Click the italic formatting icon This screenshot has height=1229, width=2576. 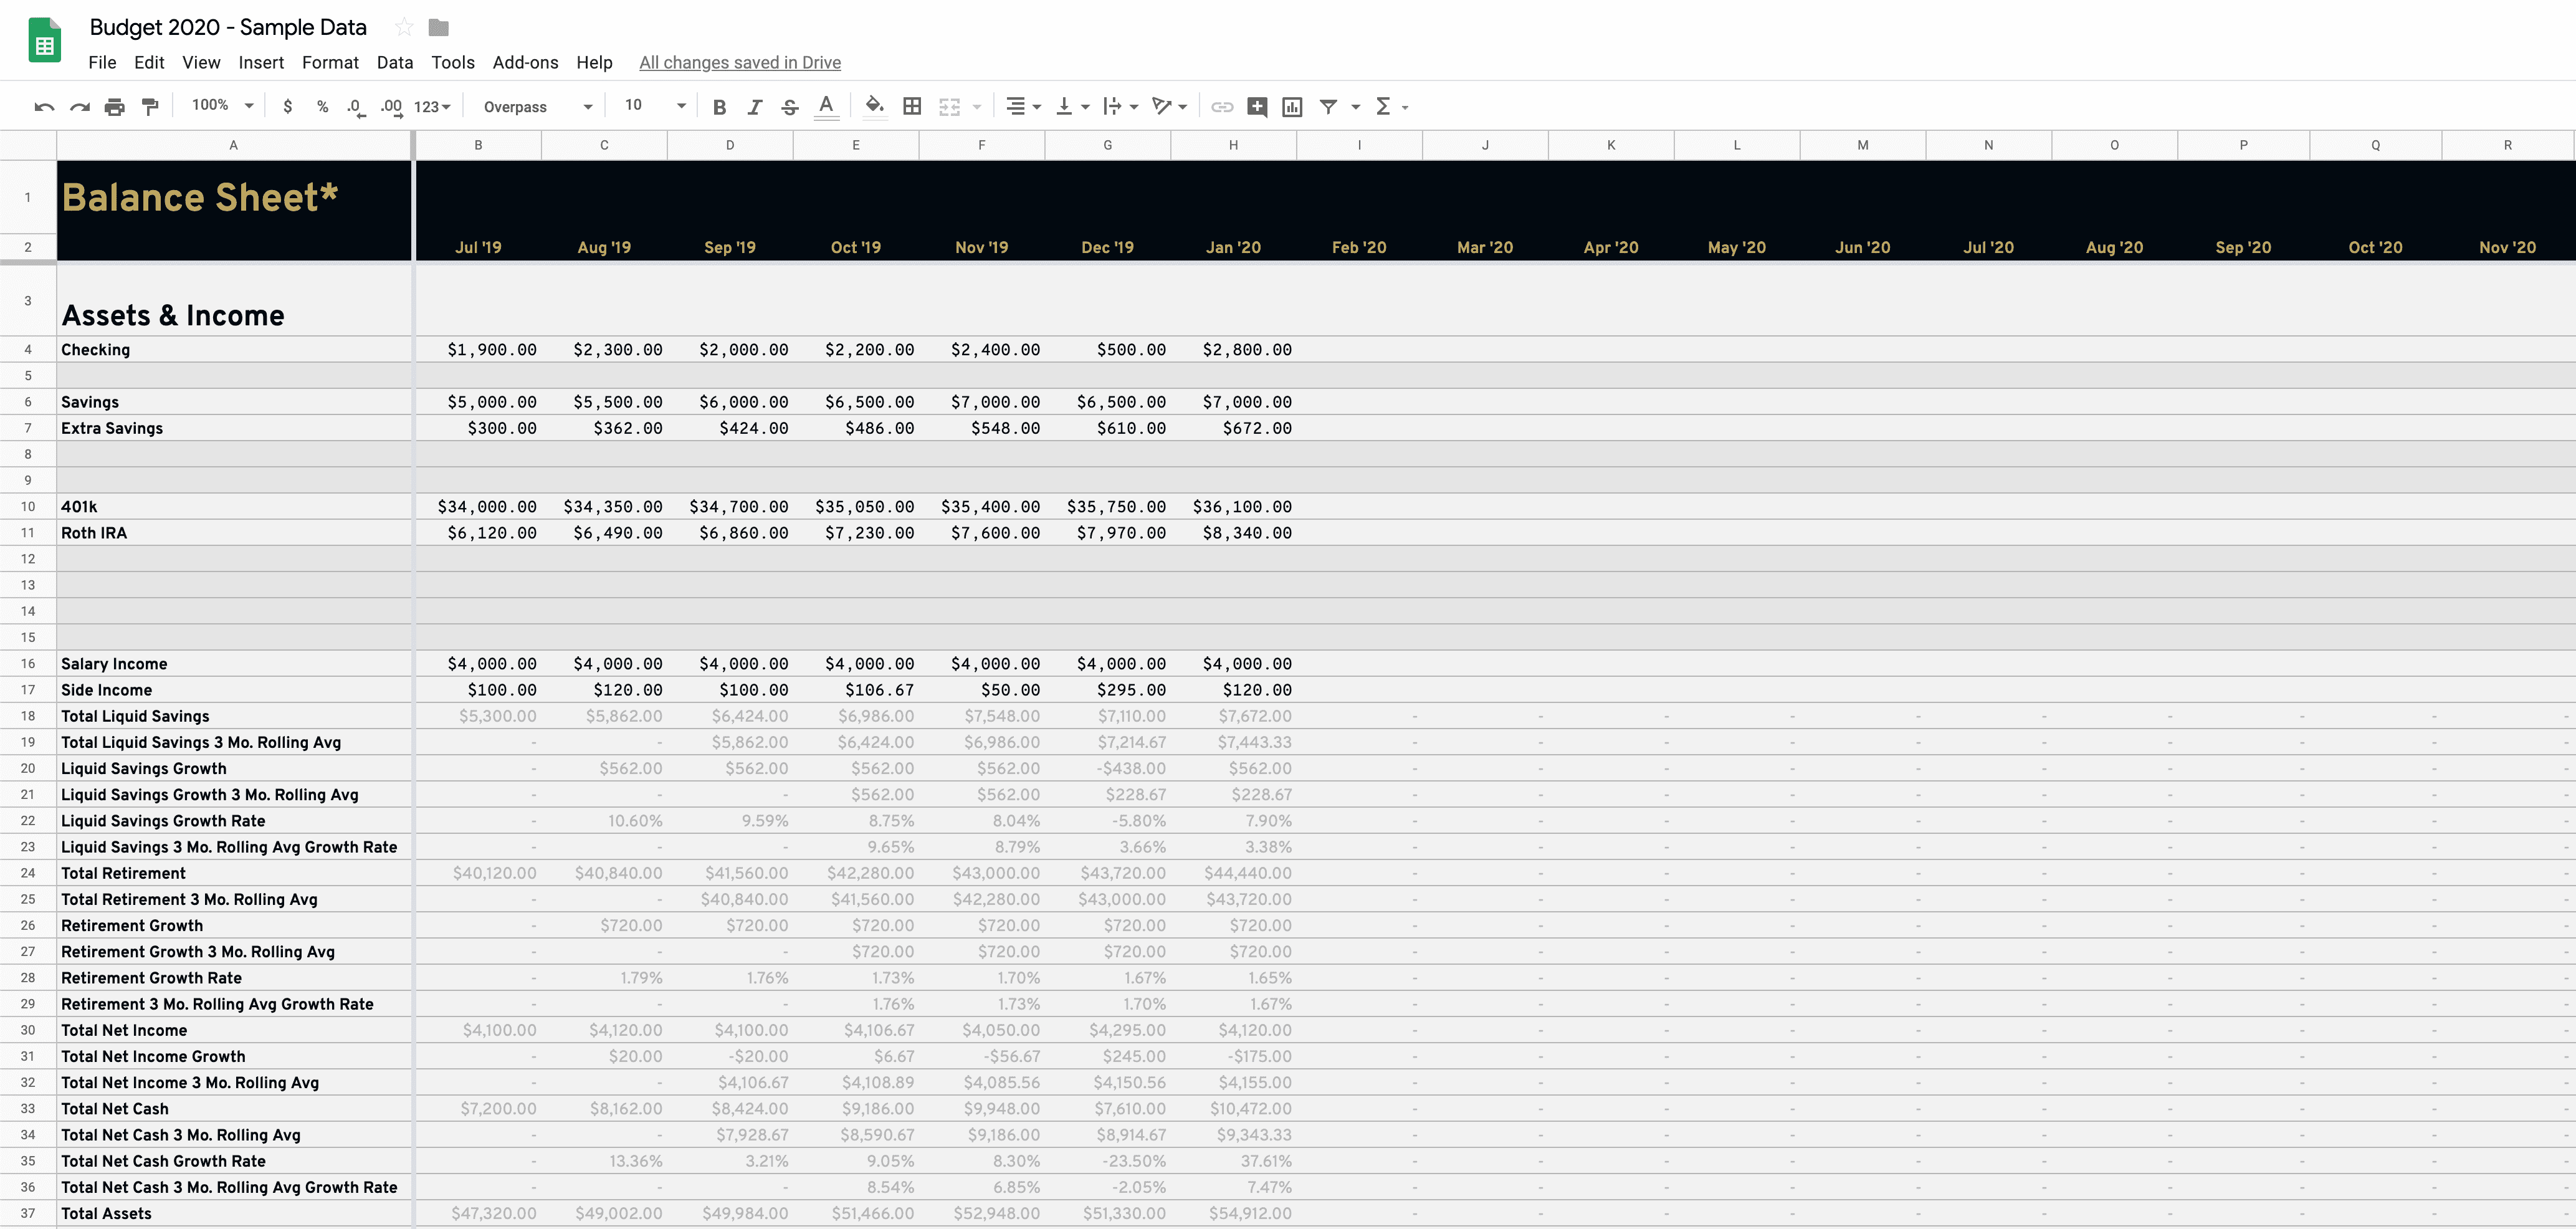click(x=753, y=107)
